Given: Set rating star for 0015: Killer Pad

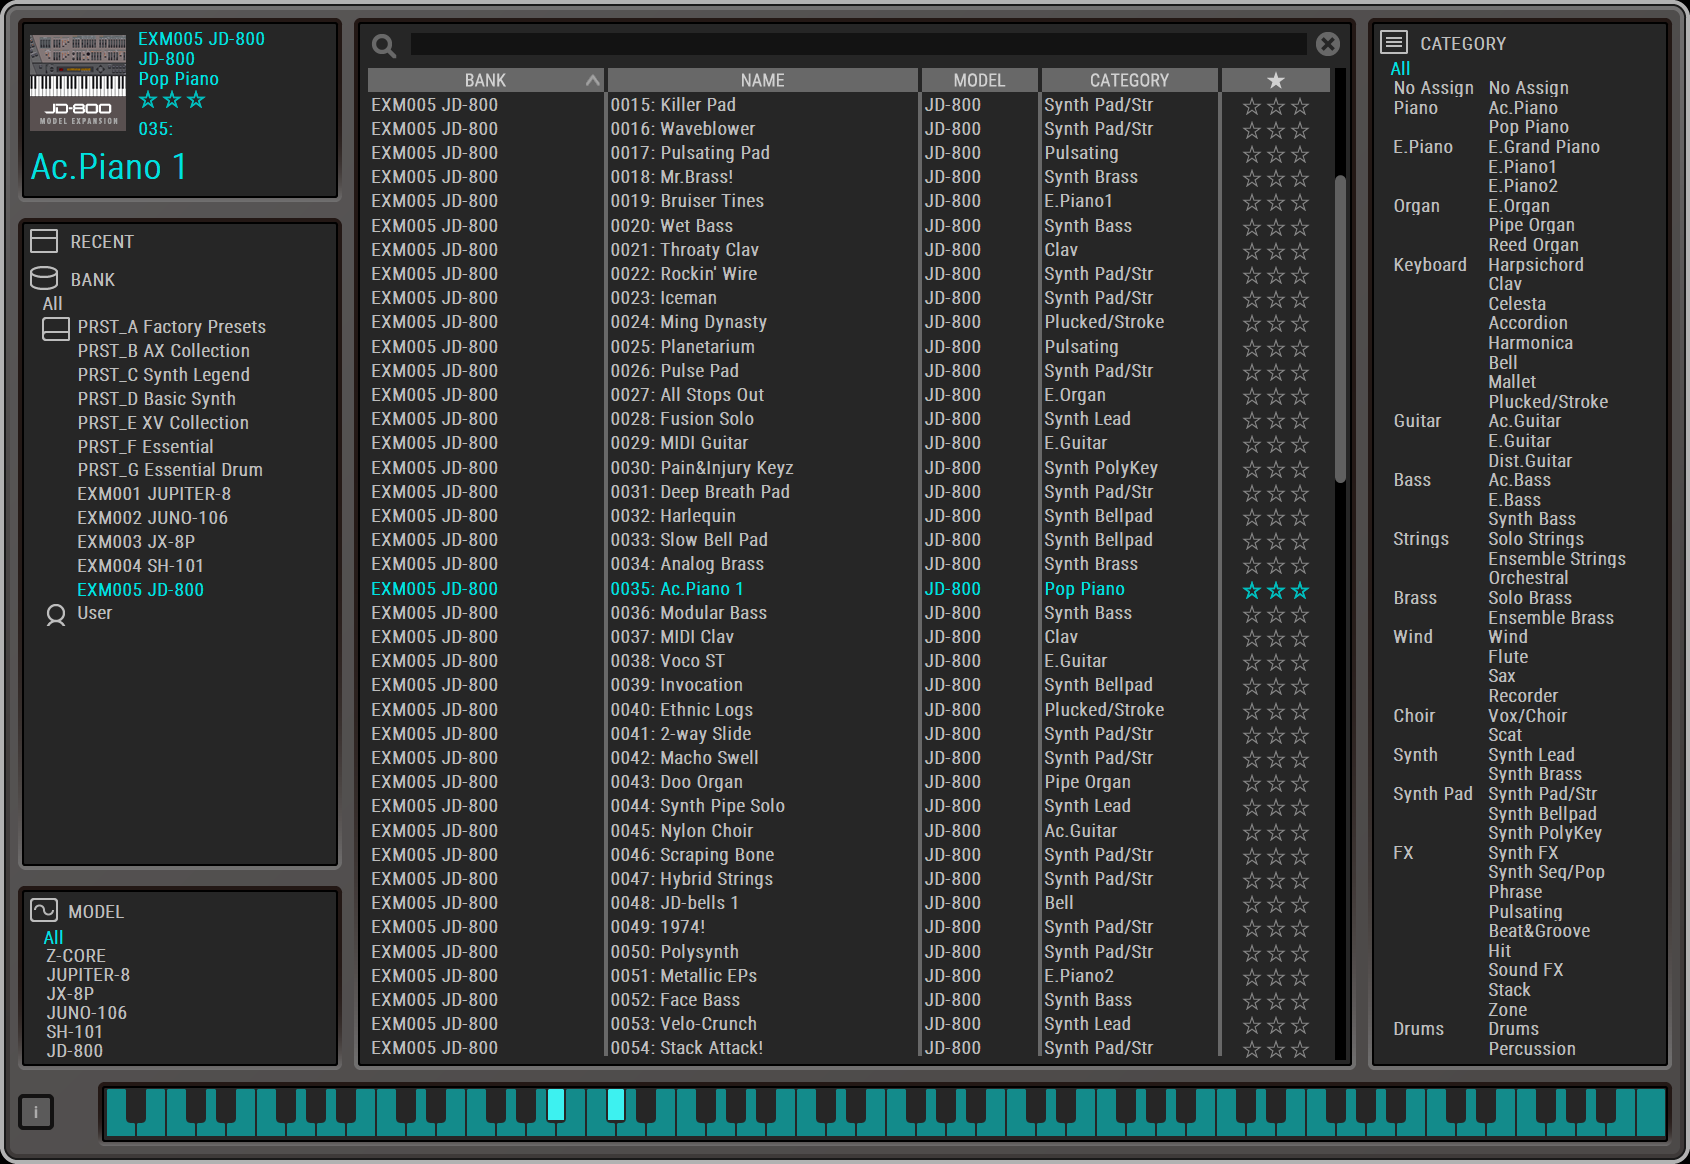Looking at the screenshot, I should (1275, 106).
